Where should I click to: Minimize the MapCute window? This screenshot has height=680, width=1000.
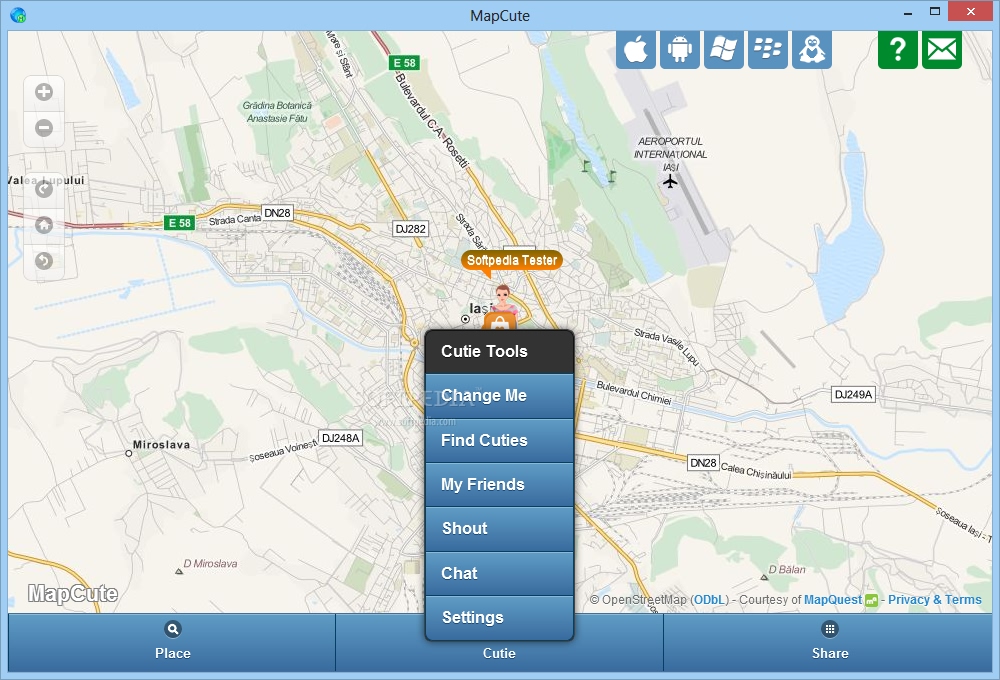[x=908, y=12]
